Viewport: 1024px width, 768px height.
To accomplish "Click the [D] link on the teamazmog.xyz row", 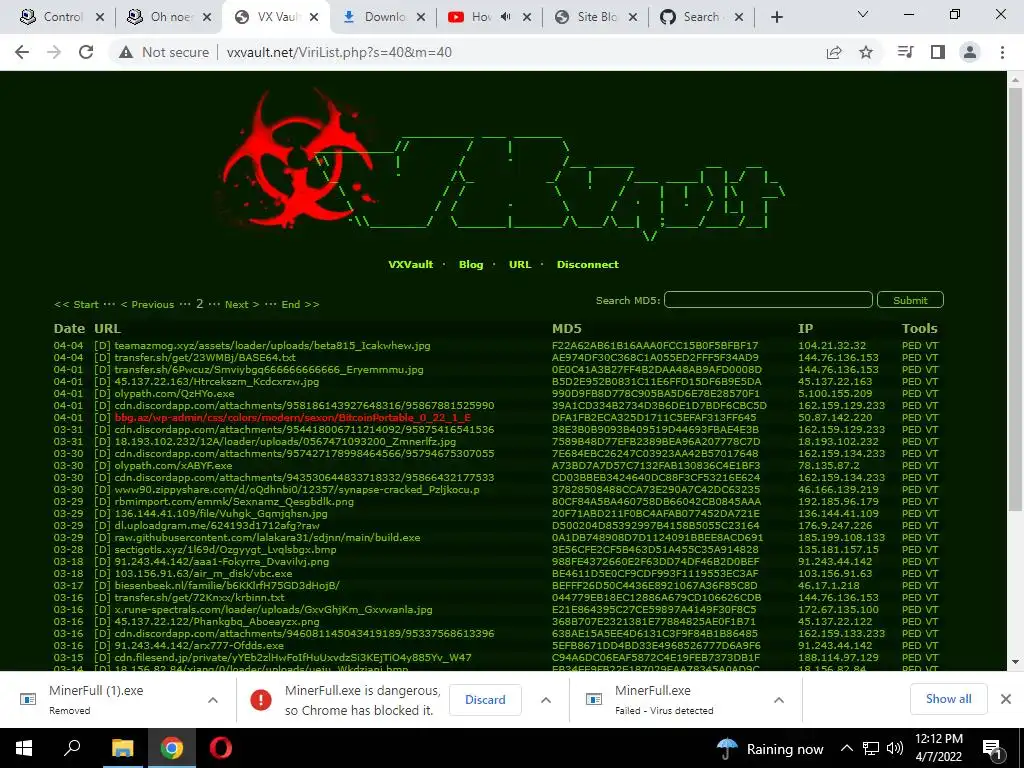I will coord(102,345).
